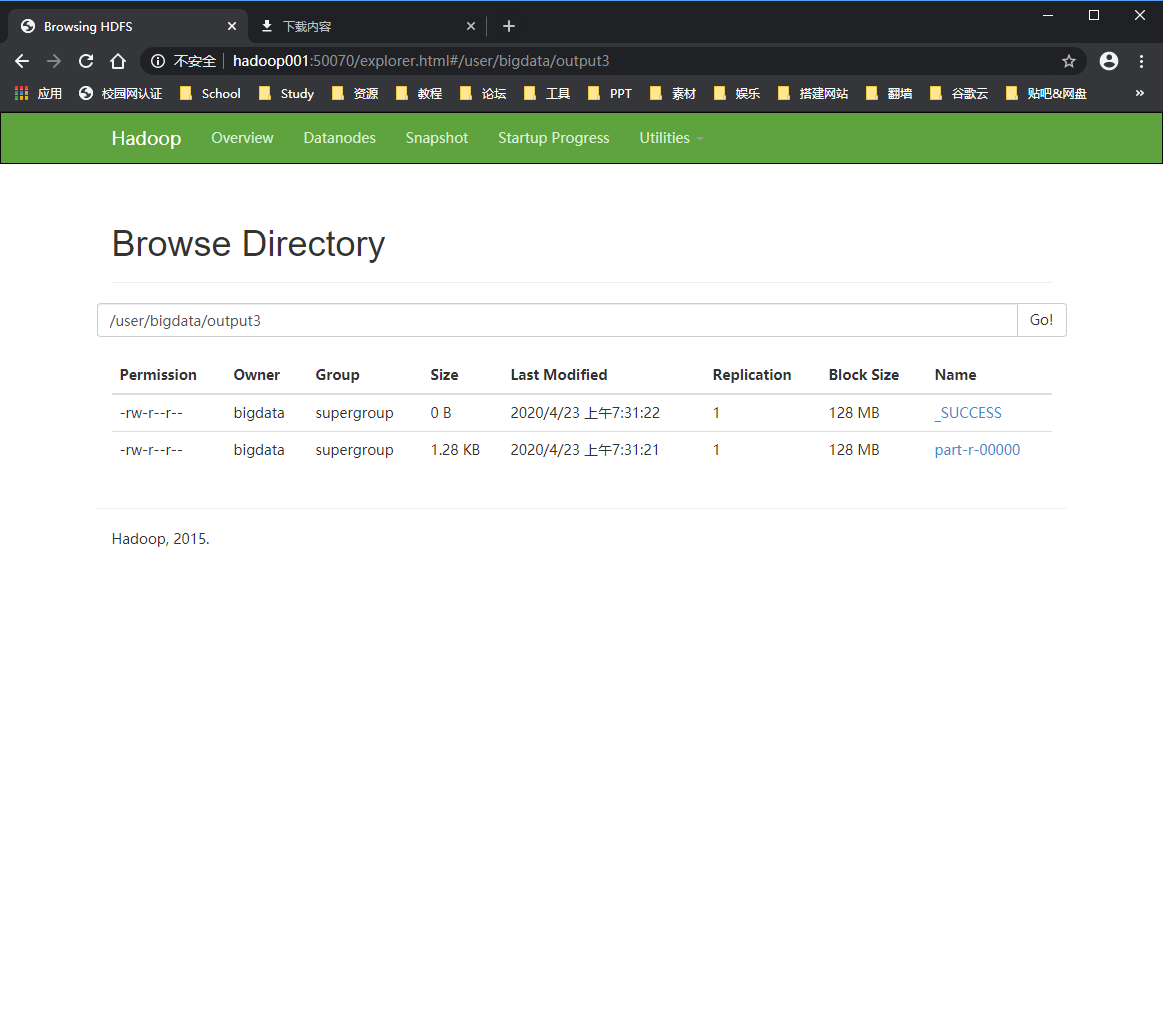Screen dimensions: 1163x1034
Task: Close the Browsing HDFS tab
Action: [232, 26]
